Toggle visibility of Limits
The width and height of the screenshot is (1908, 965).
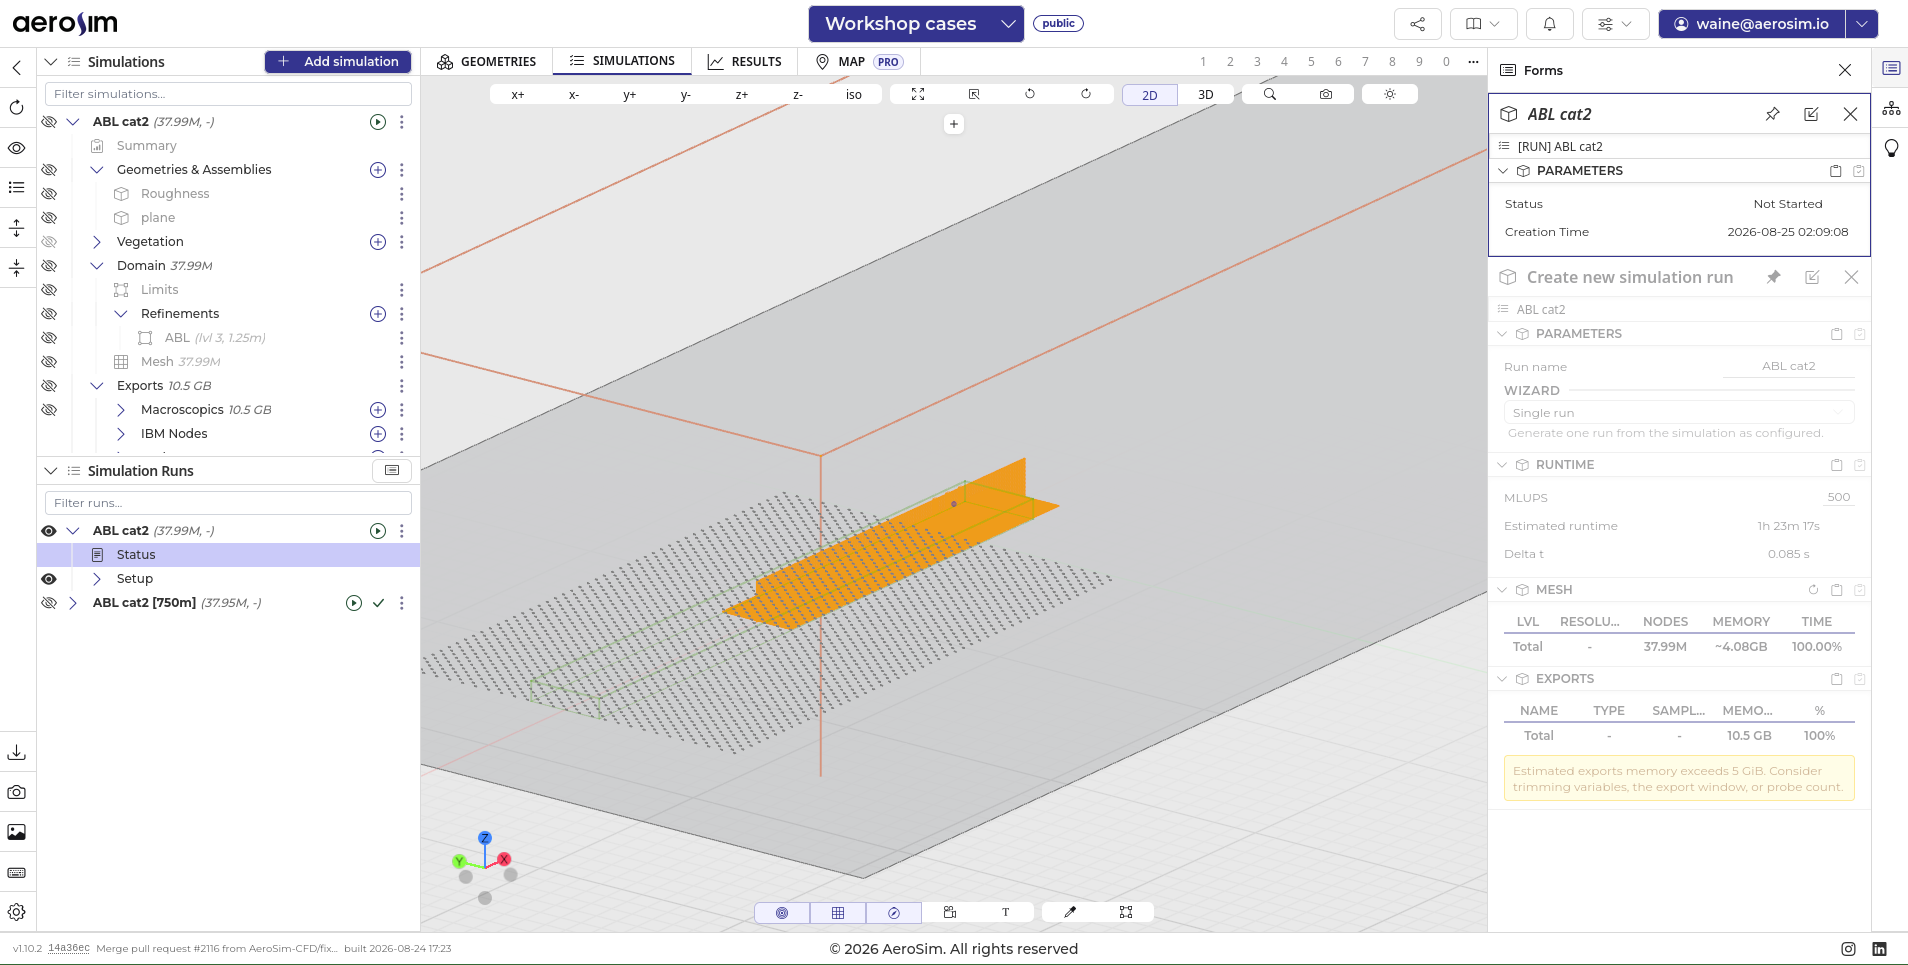(x=49, y=290)
